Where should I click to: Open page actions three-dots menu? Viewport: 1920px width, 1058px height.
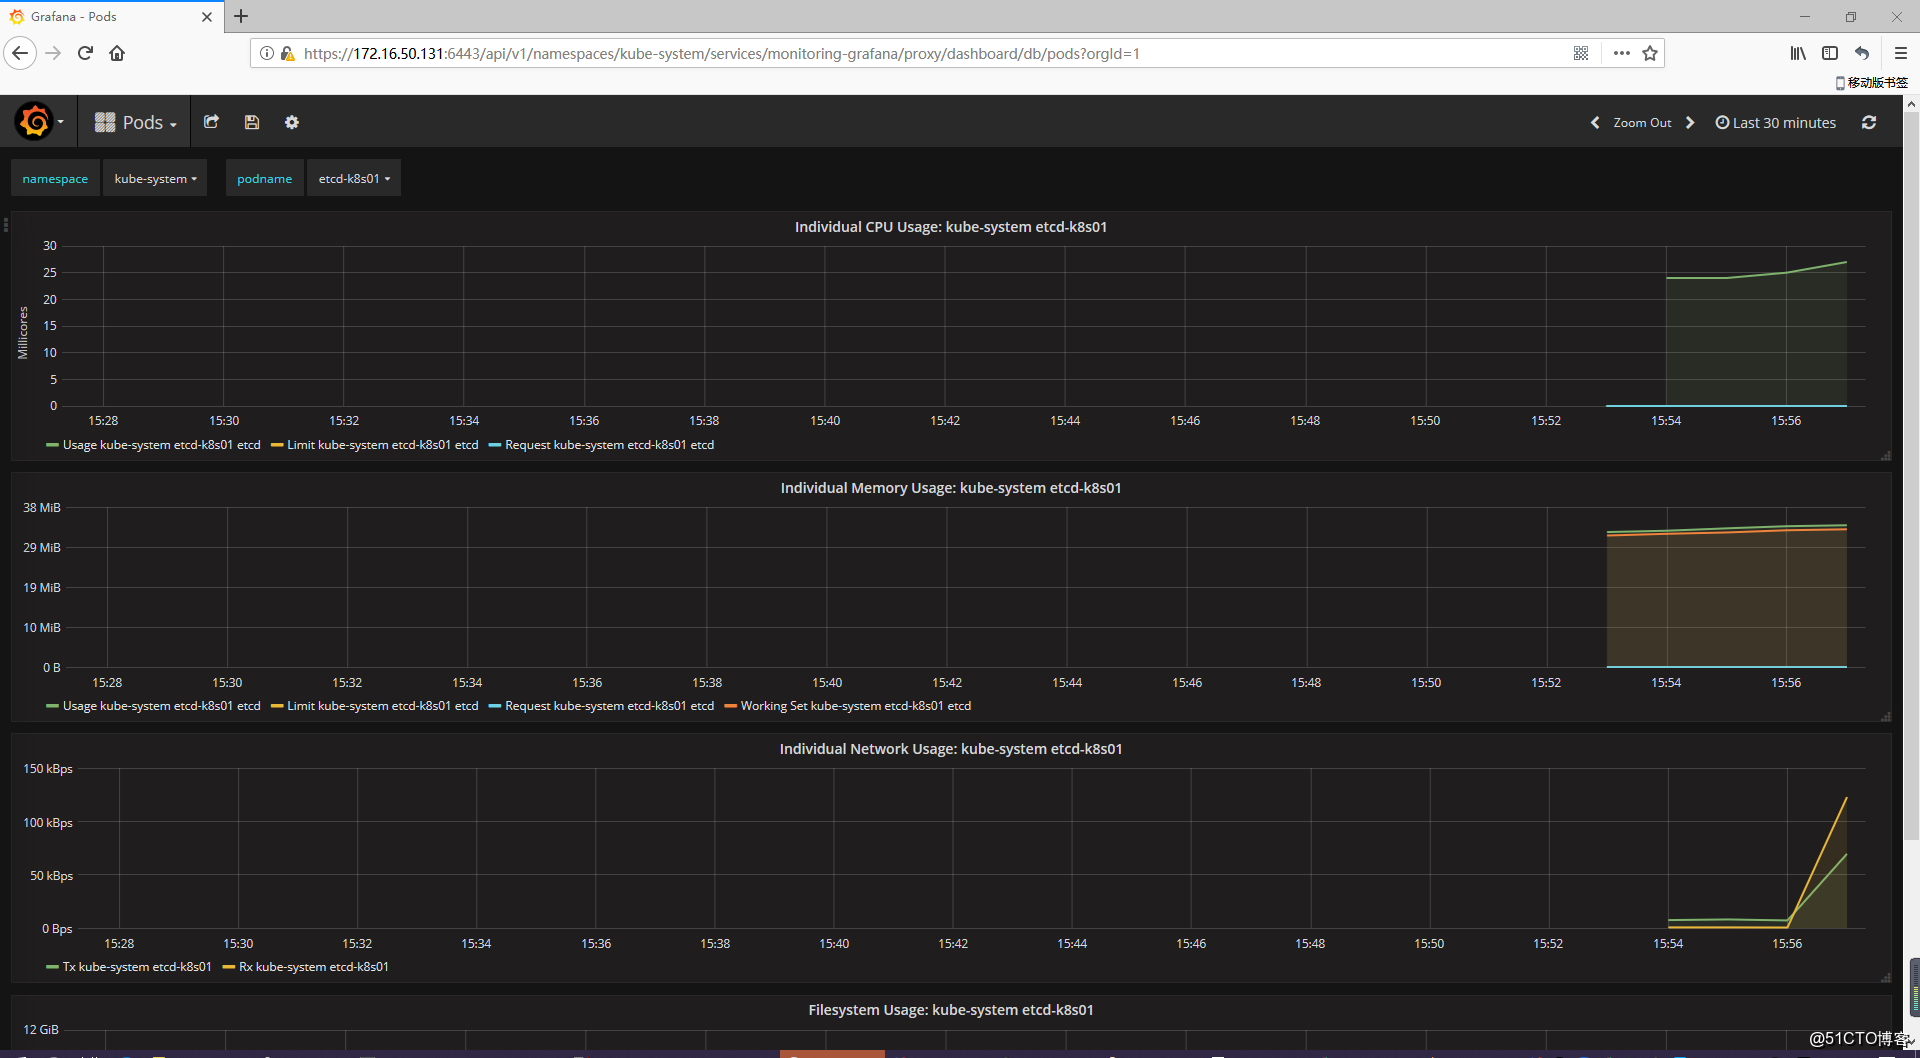click(1621, 53)
